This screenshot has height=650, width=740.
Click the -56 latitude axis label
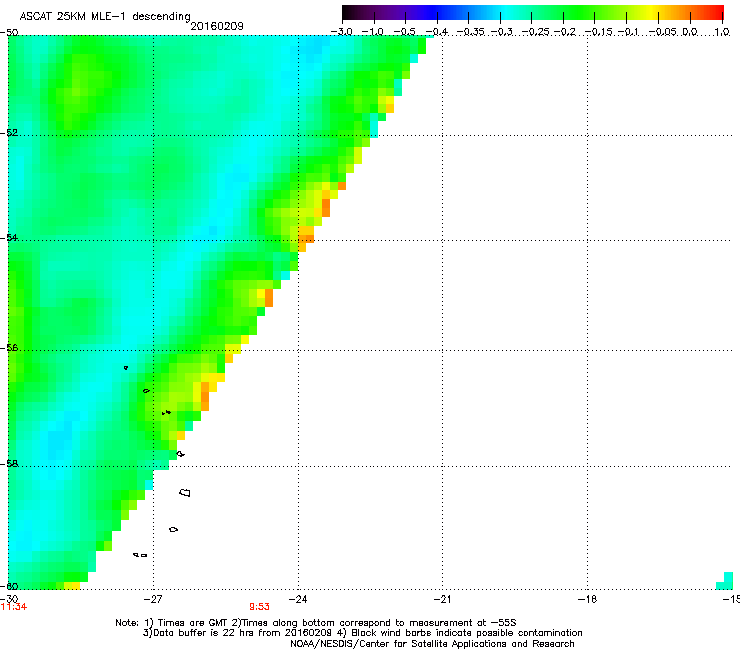click(x=9, y=348)
